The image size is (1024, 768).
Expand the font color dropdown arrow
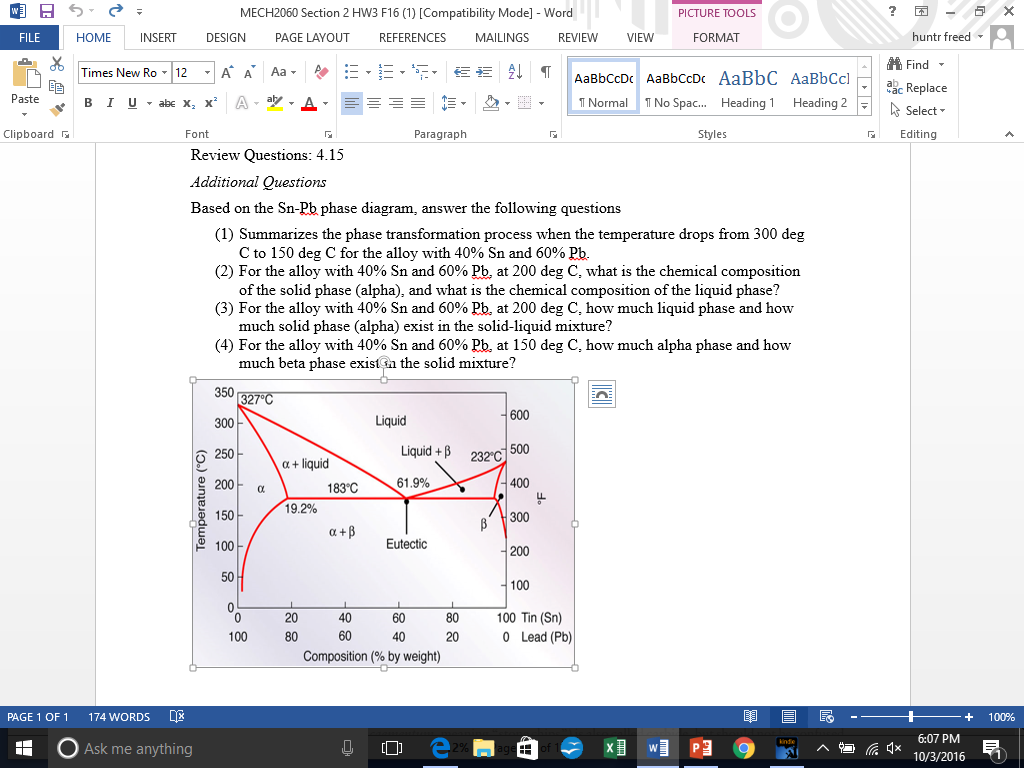coord(325,103)
